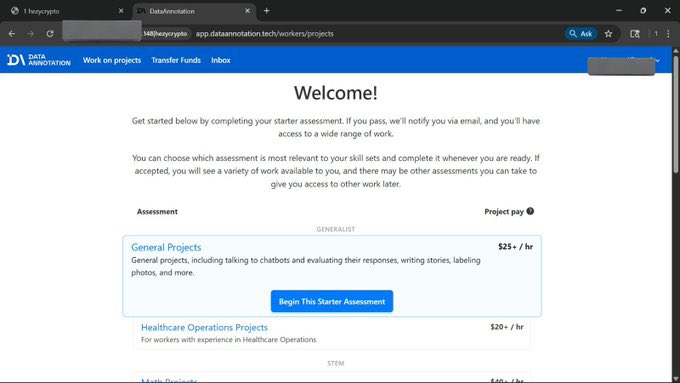Open a new browser tab with plus icon
Viewport: 680px width, 383px height.
(267, 11)
